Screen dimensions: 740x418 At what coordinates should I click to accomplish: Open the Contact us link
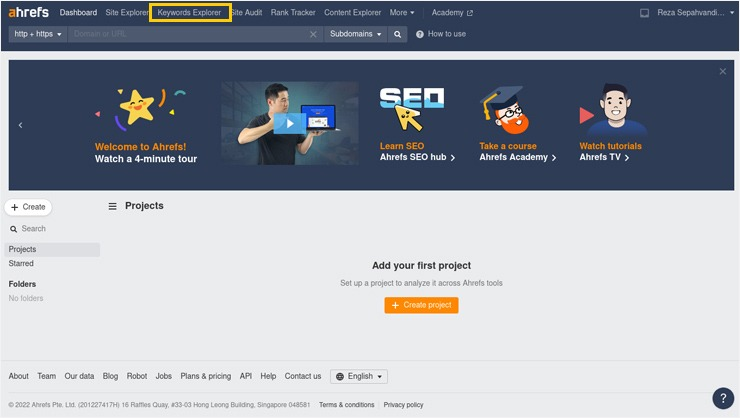(x=303, y=376)
